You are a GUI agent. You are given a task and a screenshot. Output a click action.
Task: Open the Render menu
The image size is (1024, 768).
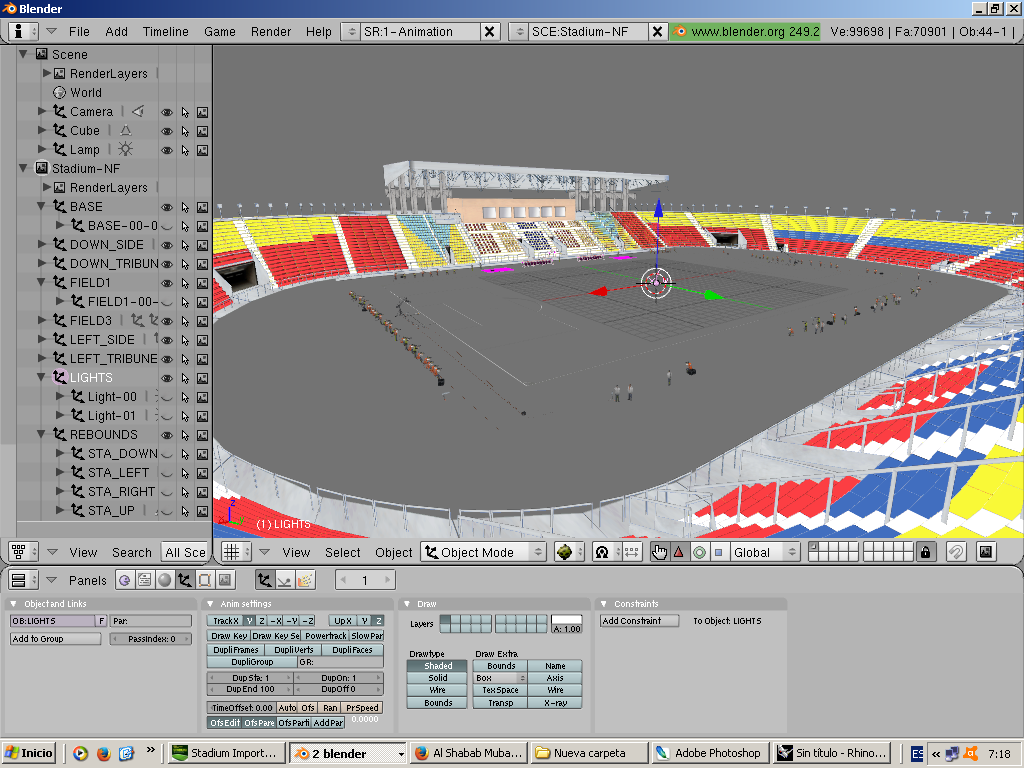pyautogui.click(x=271, y=31)
